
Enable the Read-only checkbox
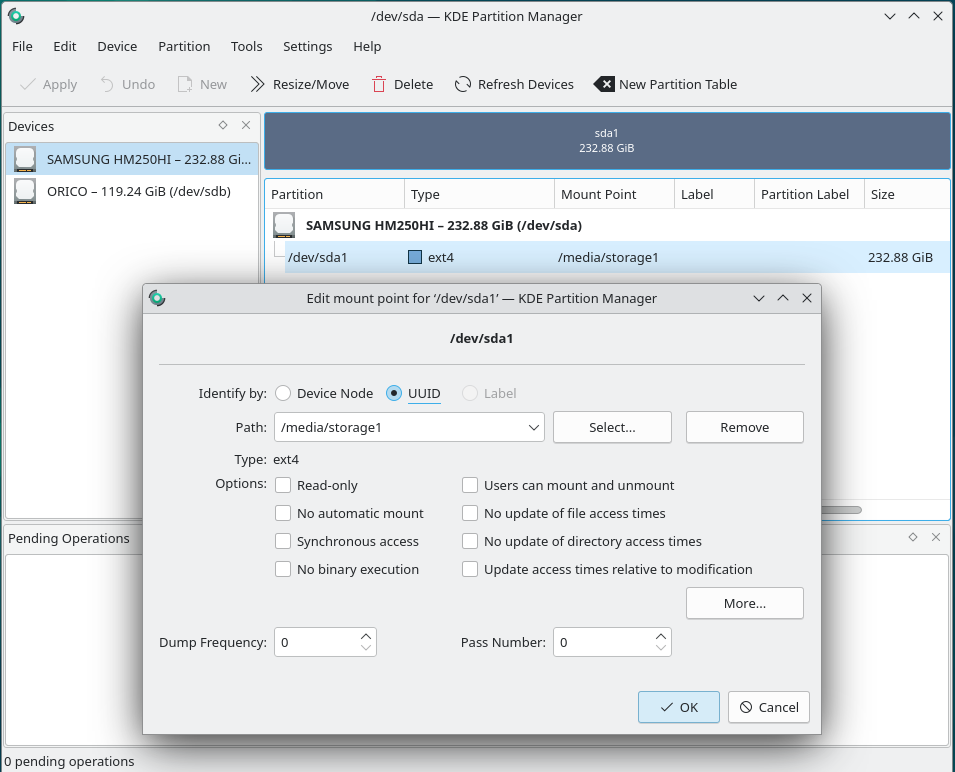click(283, 486)
